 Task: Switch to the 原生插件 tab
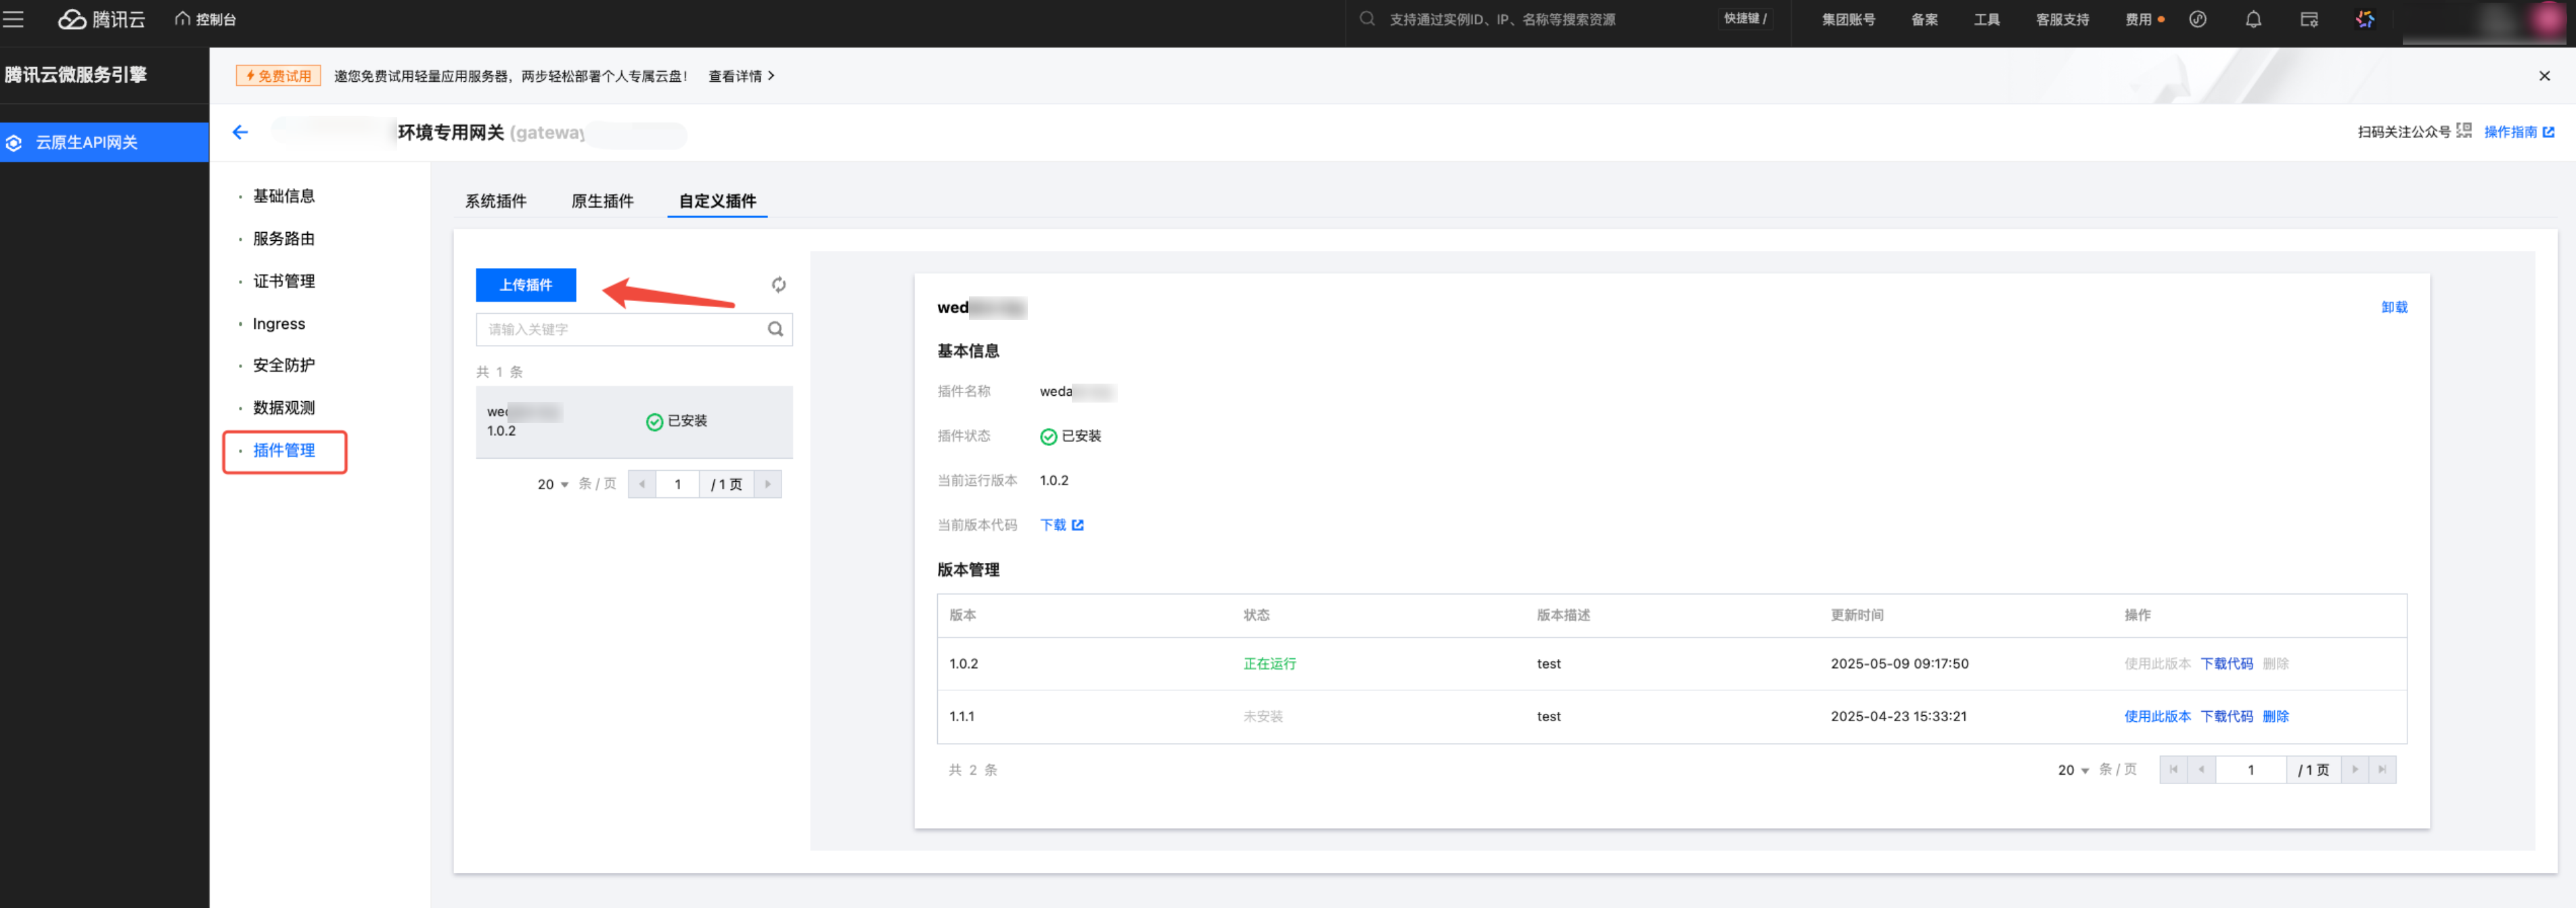pos(602,201)
